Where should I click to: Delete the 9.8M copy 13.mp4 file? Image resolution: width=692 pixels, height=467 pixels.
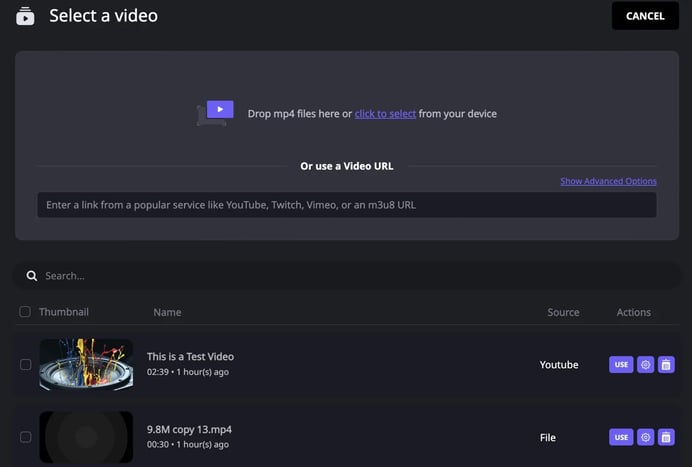(x=667, y=437)
